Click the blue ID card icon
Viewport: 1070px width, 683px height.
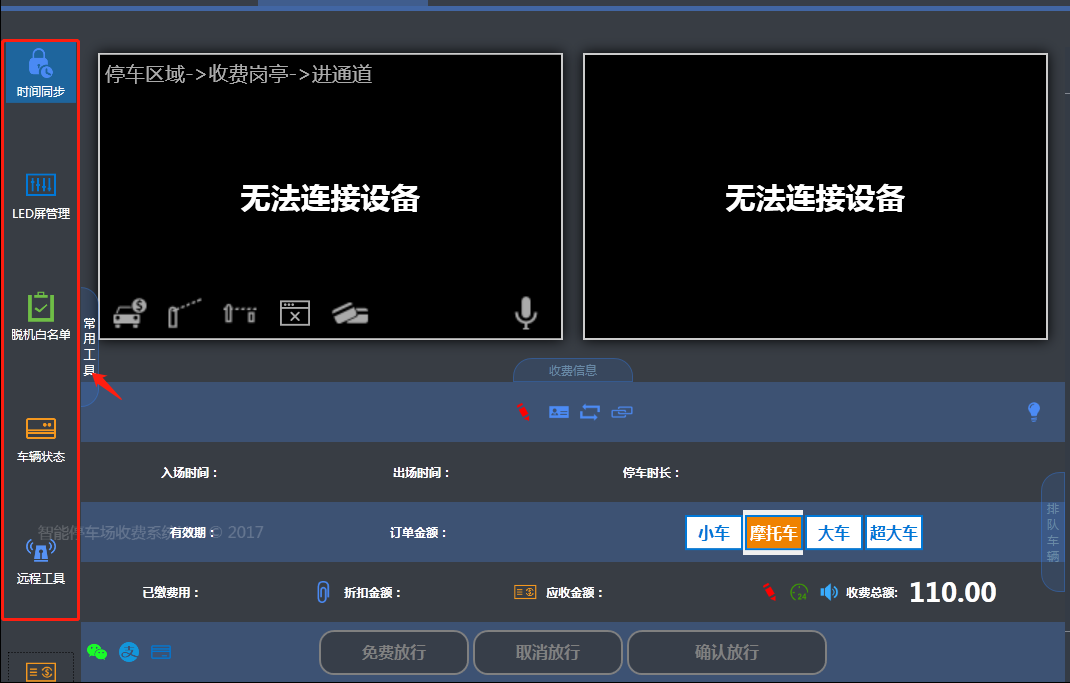559,412
